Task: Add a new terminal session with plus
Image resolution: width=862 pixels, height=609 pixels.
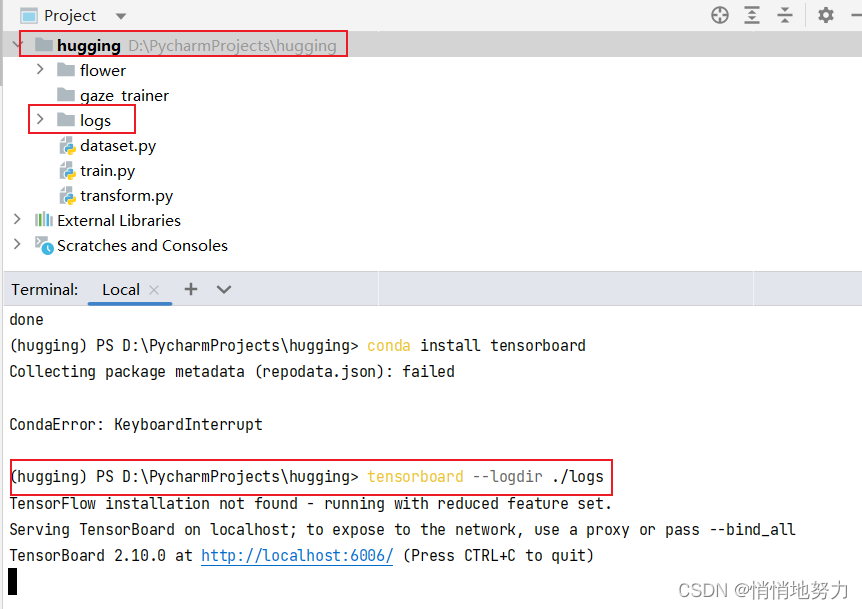Action: [x=191, y=289]
